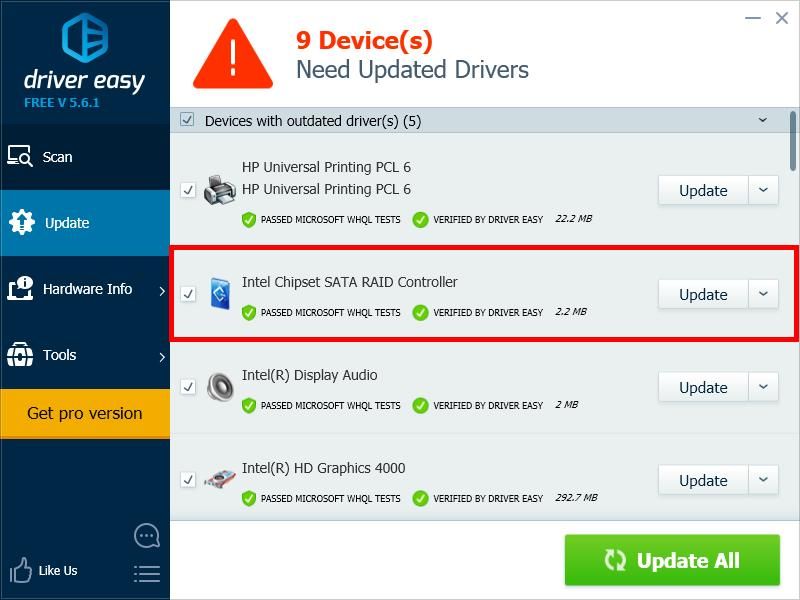The image size is (800, 600).
Task: Click the Intel HD Graphics 4000 card icon
Action: [220, 480]
